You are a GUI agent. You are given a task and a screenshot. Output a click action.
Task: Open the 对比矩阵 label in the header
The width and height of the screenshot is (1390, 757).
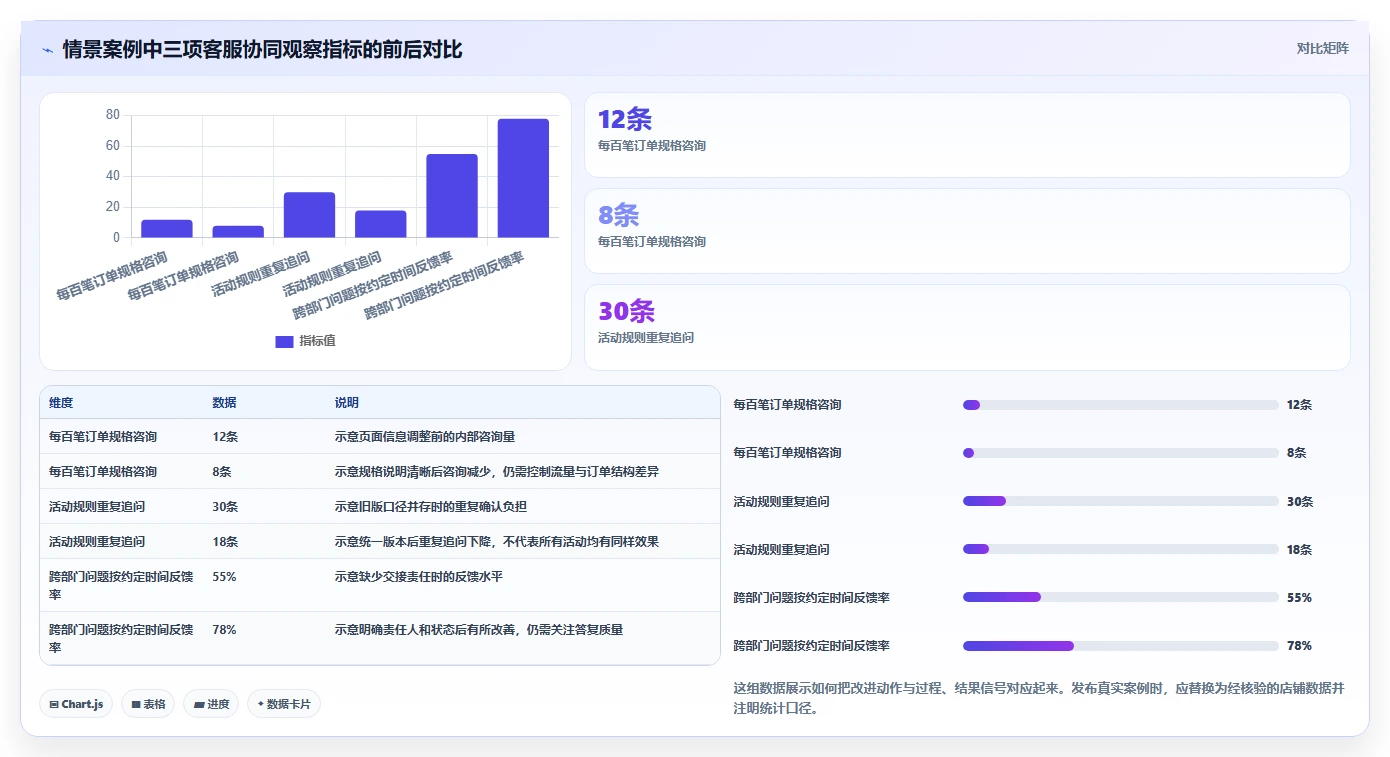coord(1322,48)
